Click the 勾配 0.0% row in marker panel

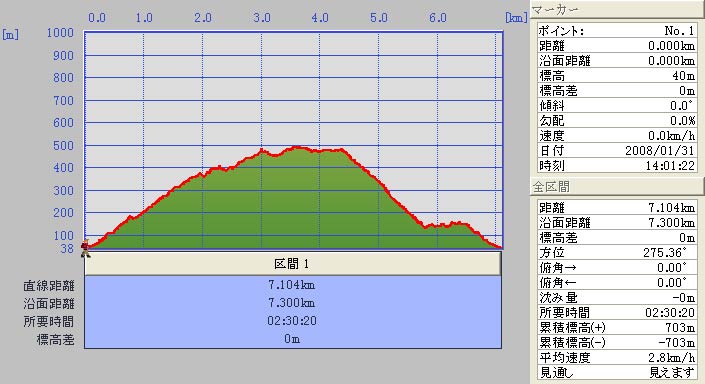tap(617, 121)
